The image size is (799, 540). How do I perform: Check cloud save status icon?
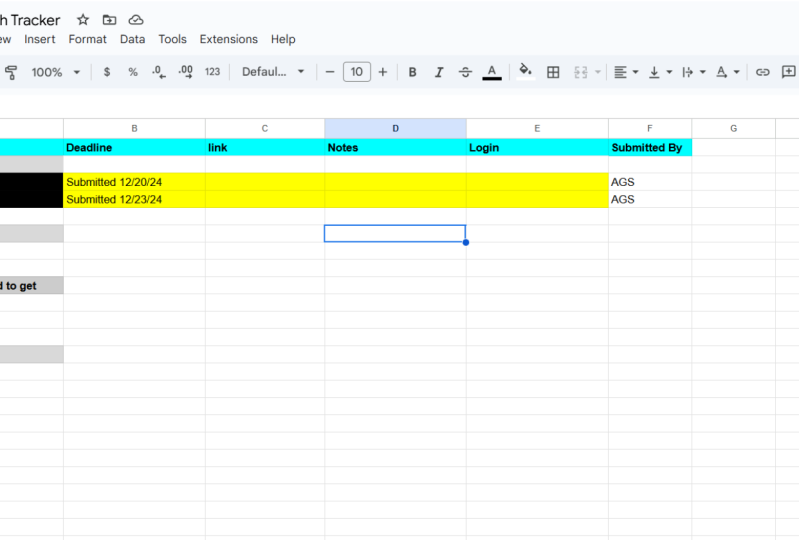136,20
